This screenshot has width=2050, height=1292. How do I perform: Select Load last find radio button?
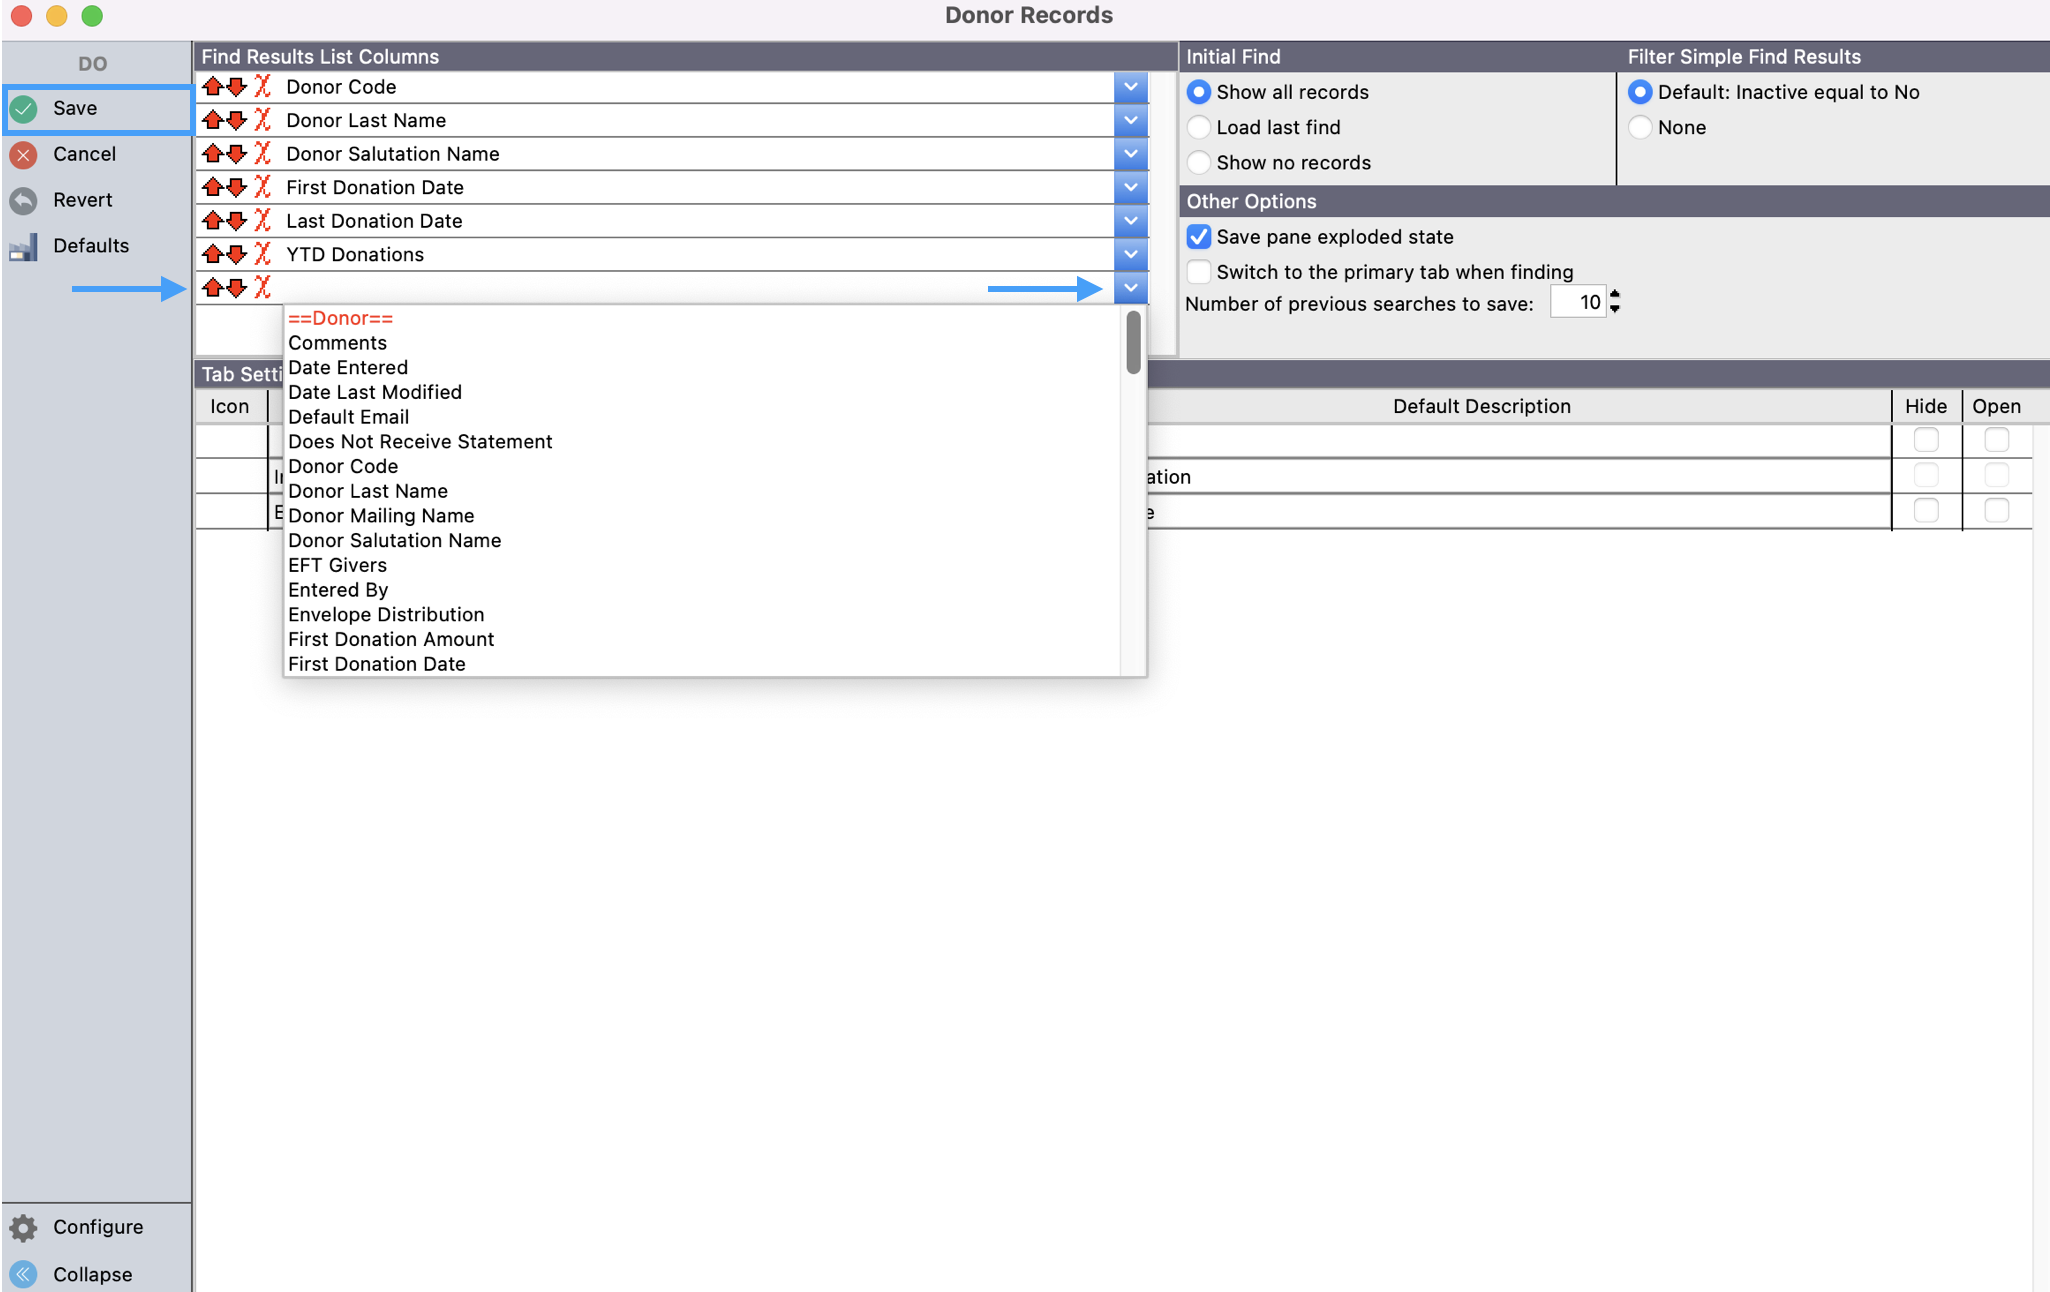tap(1198, 127)
